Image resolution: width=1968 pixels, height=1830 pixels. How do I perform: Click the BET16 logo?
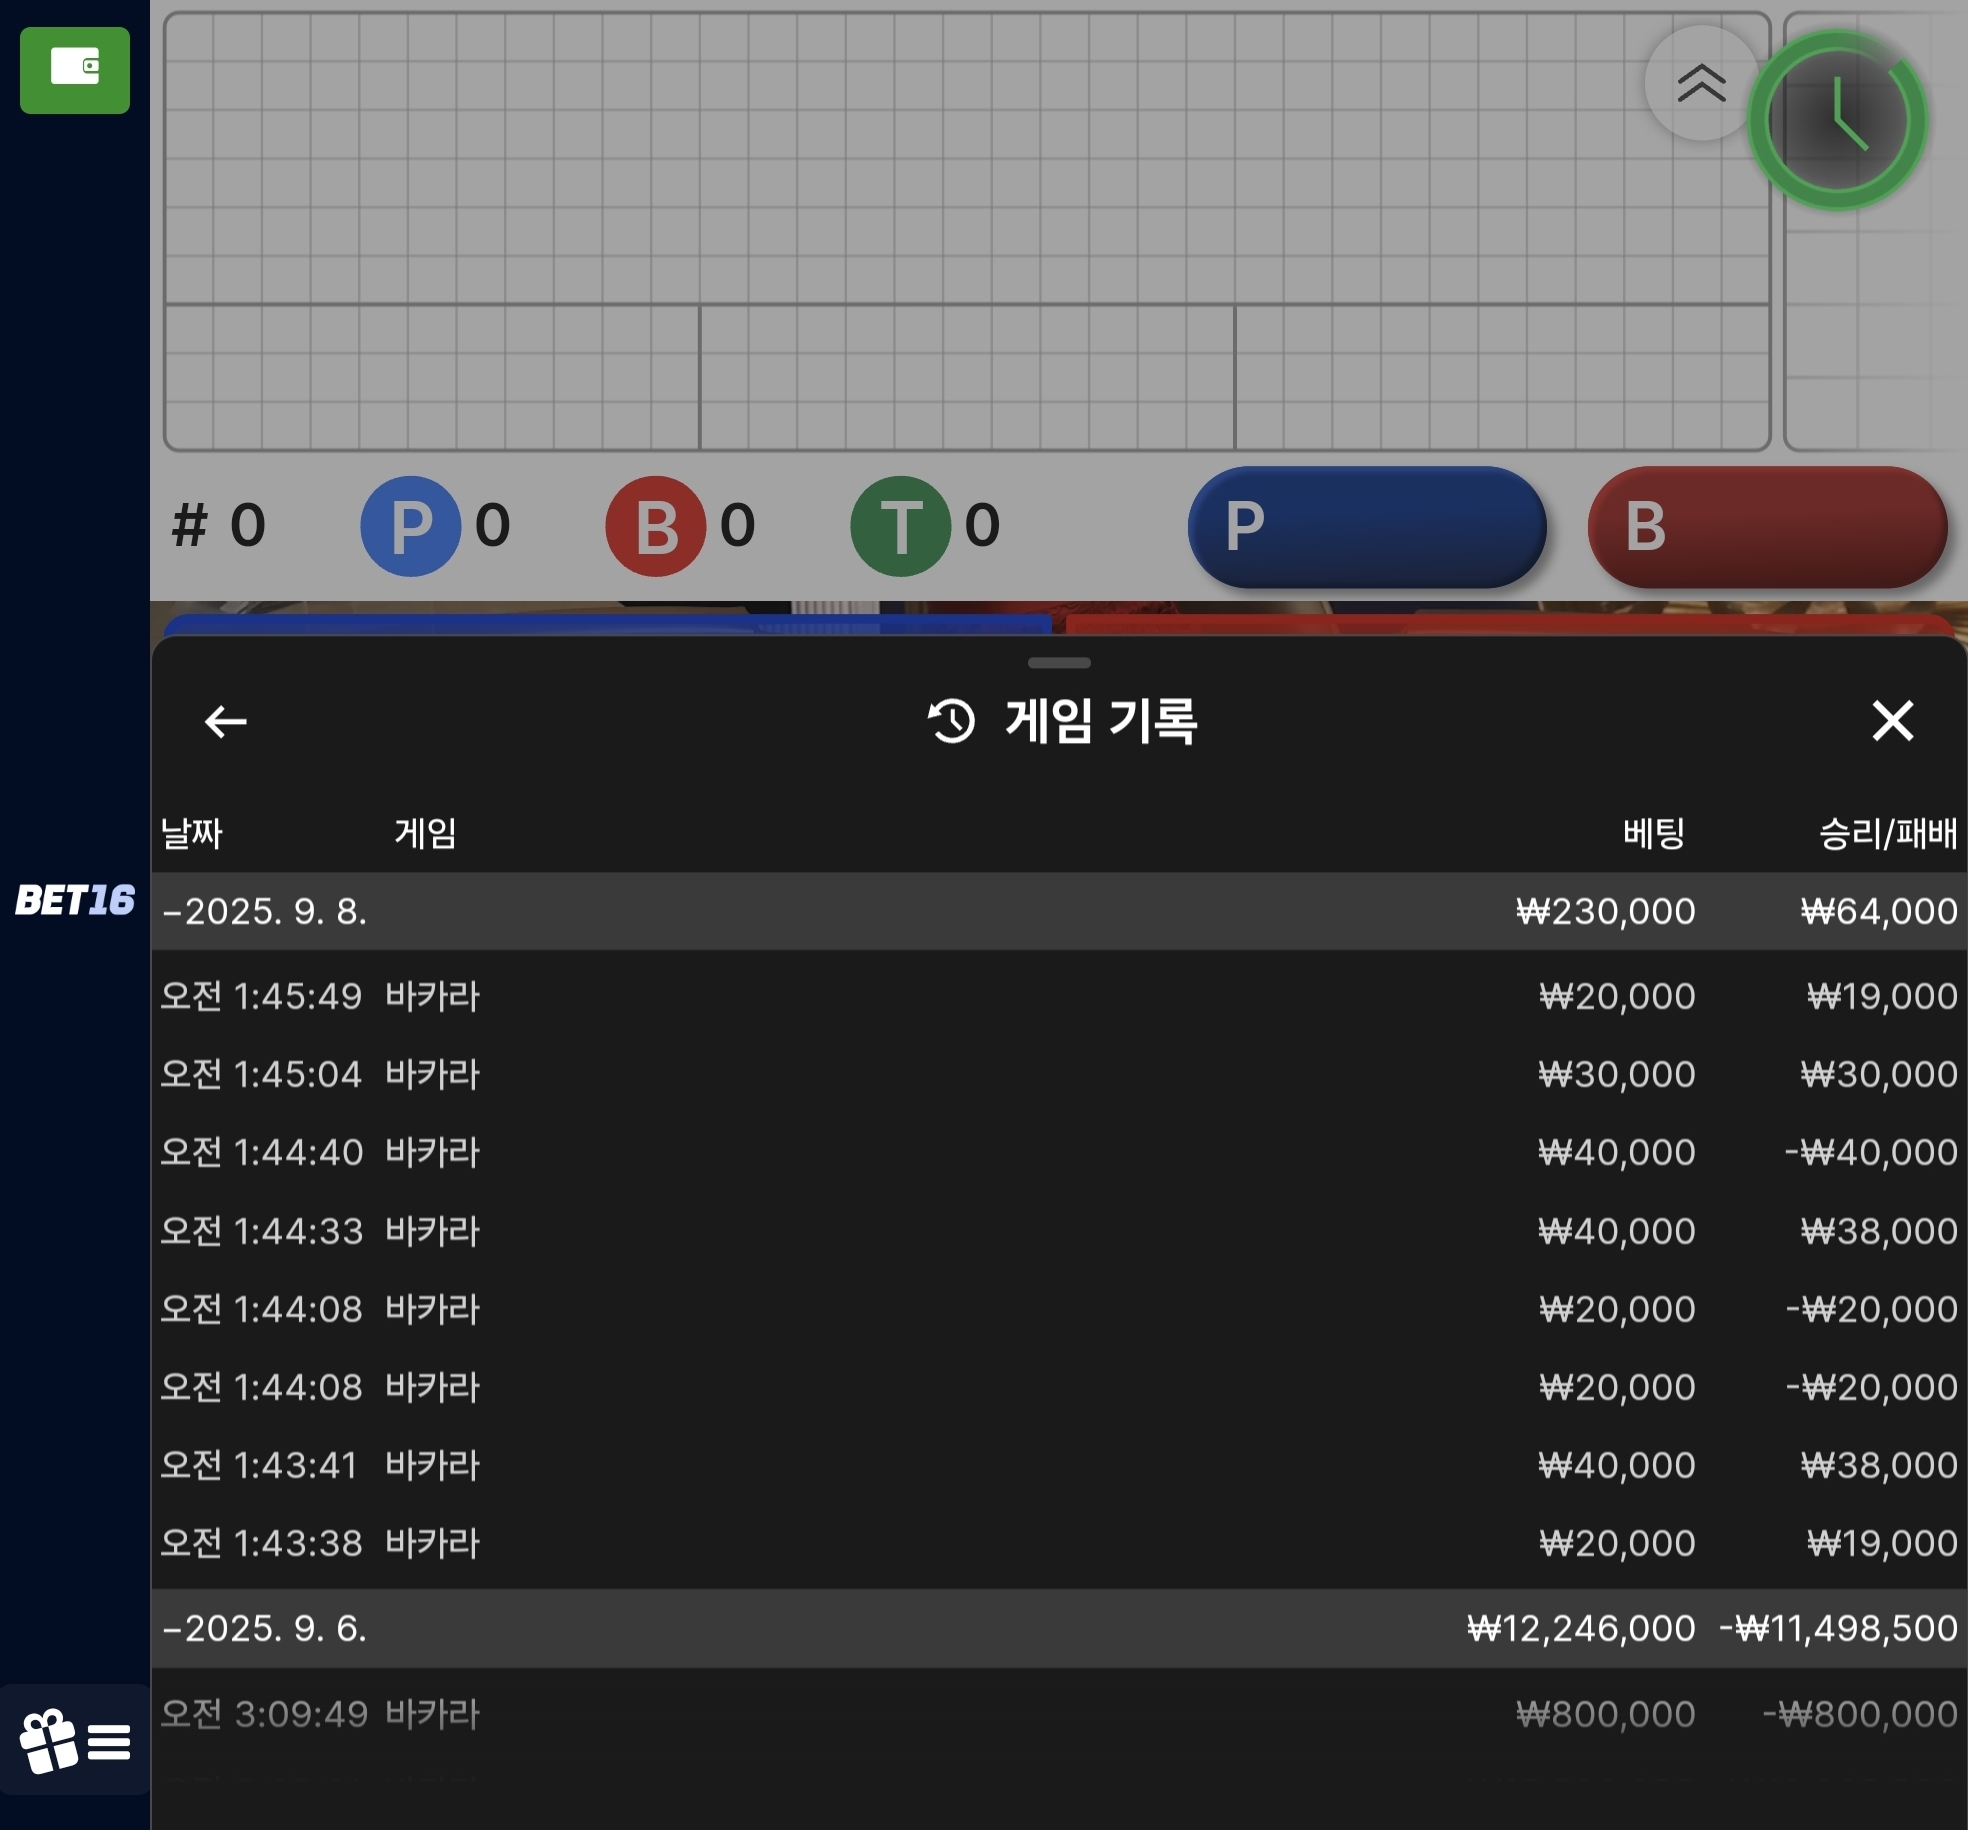tap(75, 900)
